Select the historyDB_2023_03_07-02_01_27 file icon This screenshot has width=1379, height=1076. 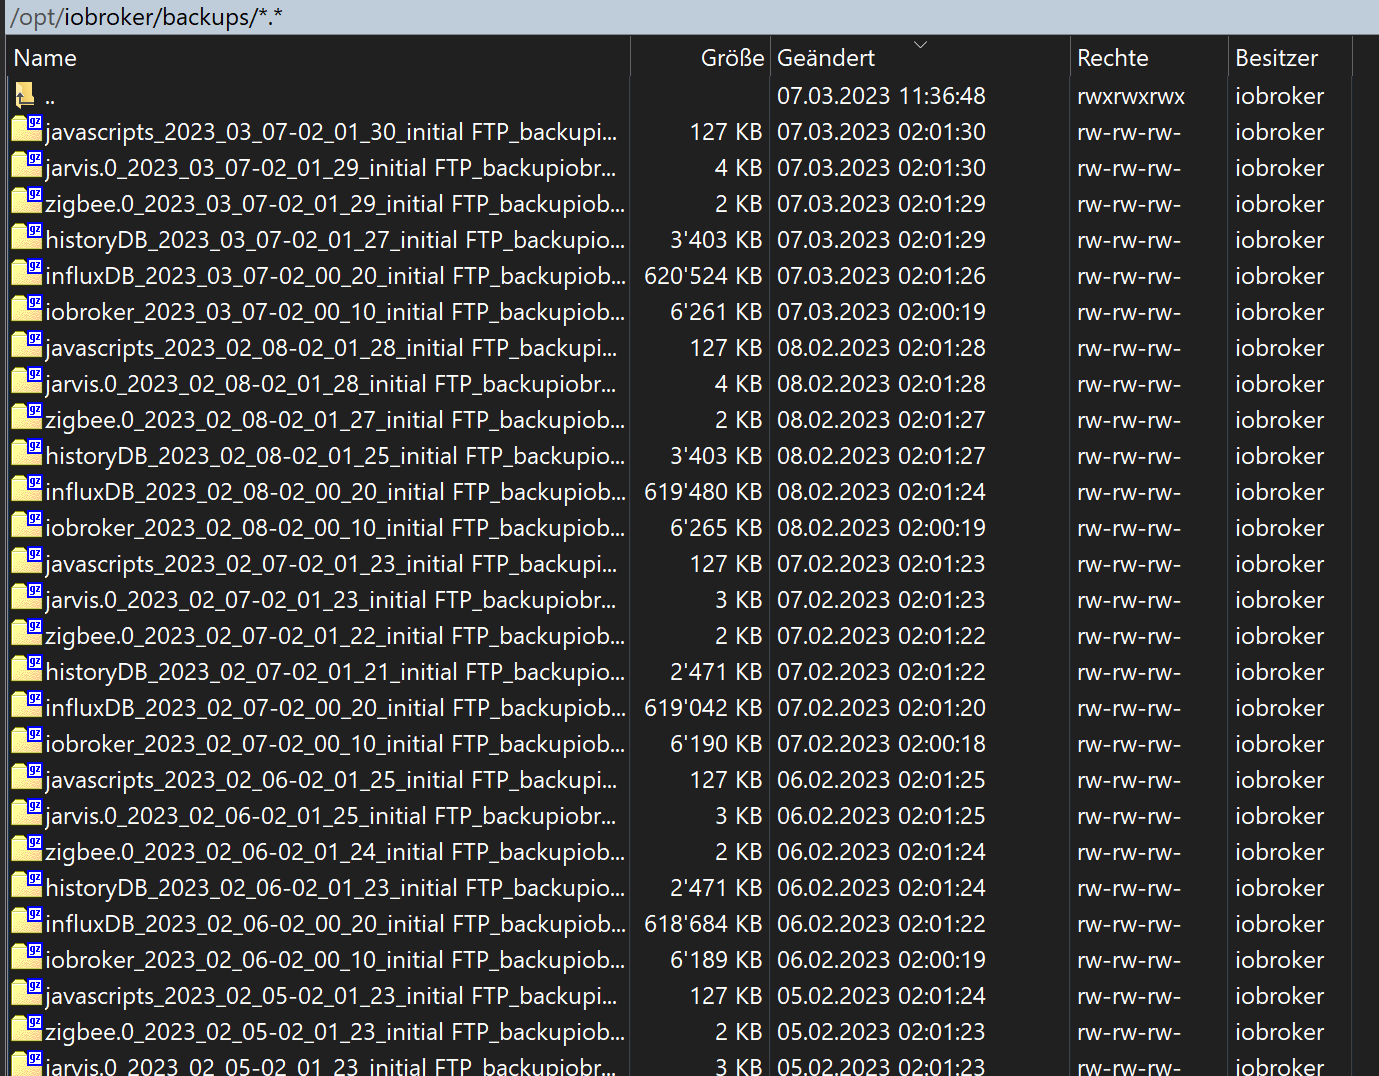click(x=27, y=238)
